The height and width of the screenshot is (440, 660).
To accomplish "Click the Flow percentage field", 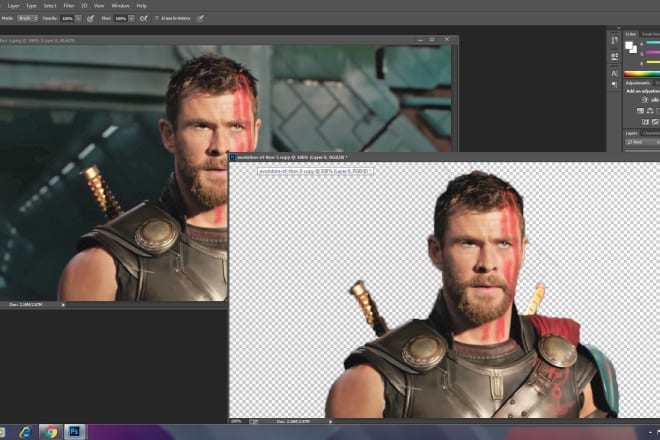I will [x=121, y=19].
